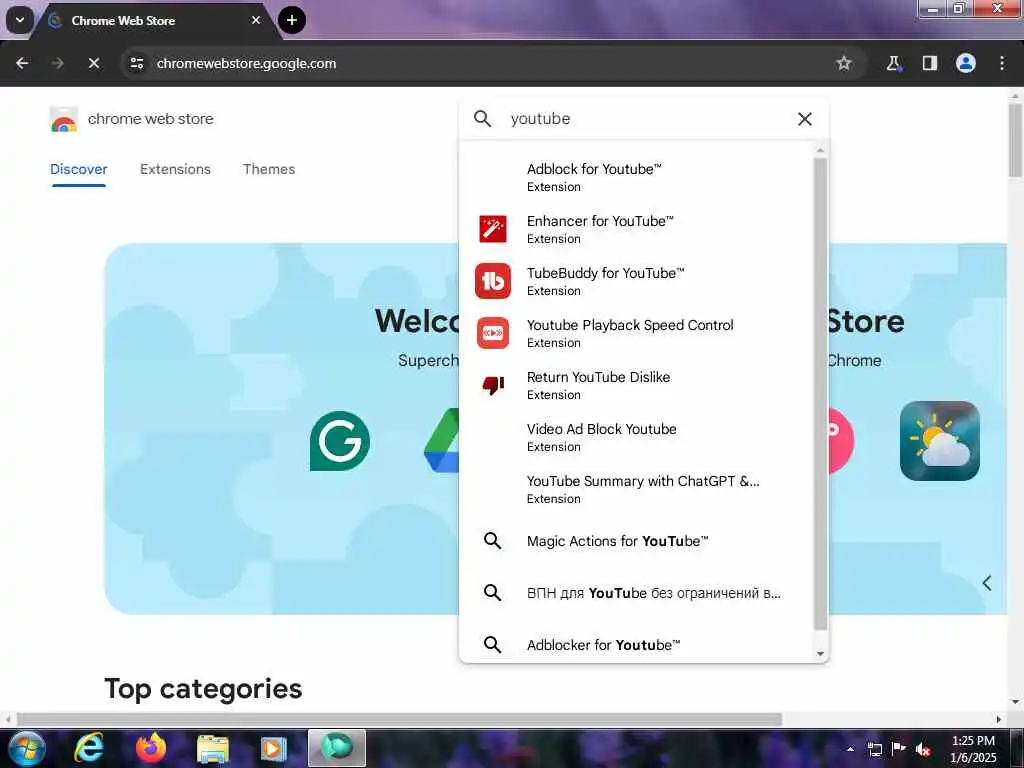This screenshot has width=1024, height=768.
Task: Select YouTube Summary with ChatGPT suggestion
Action: (x=637, y=489)
